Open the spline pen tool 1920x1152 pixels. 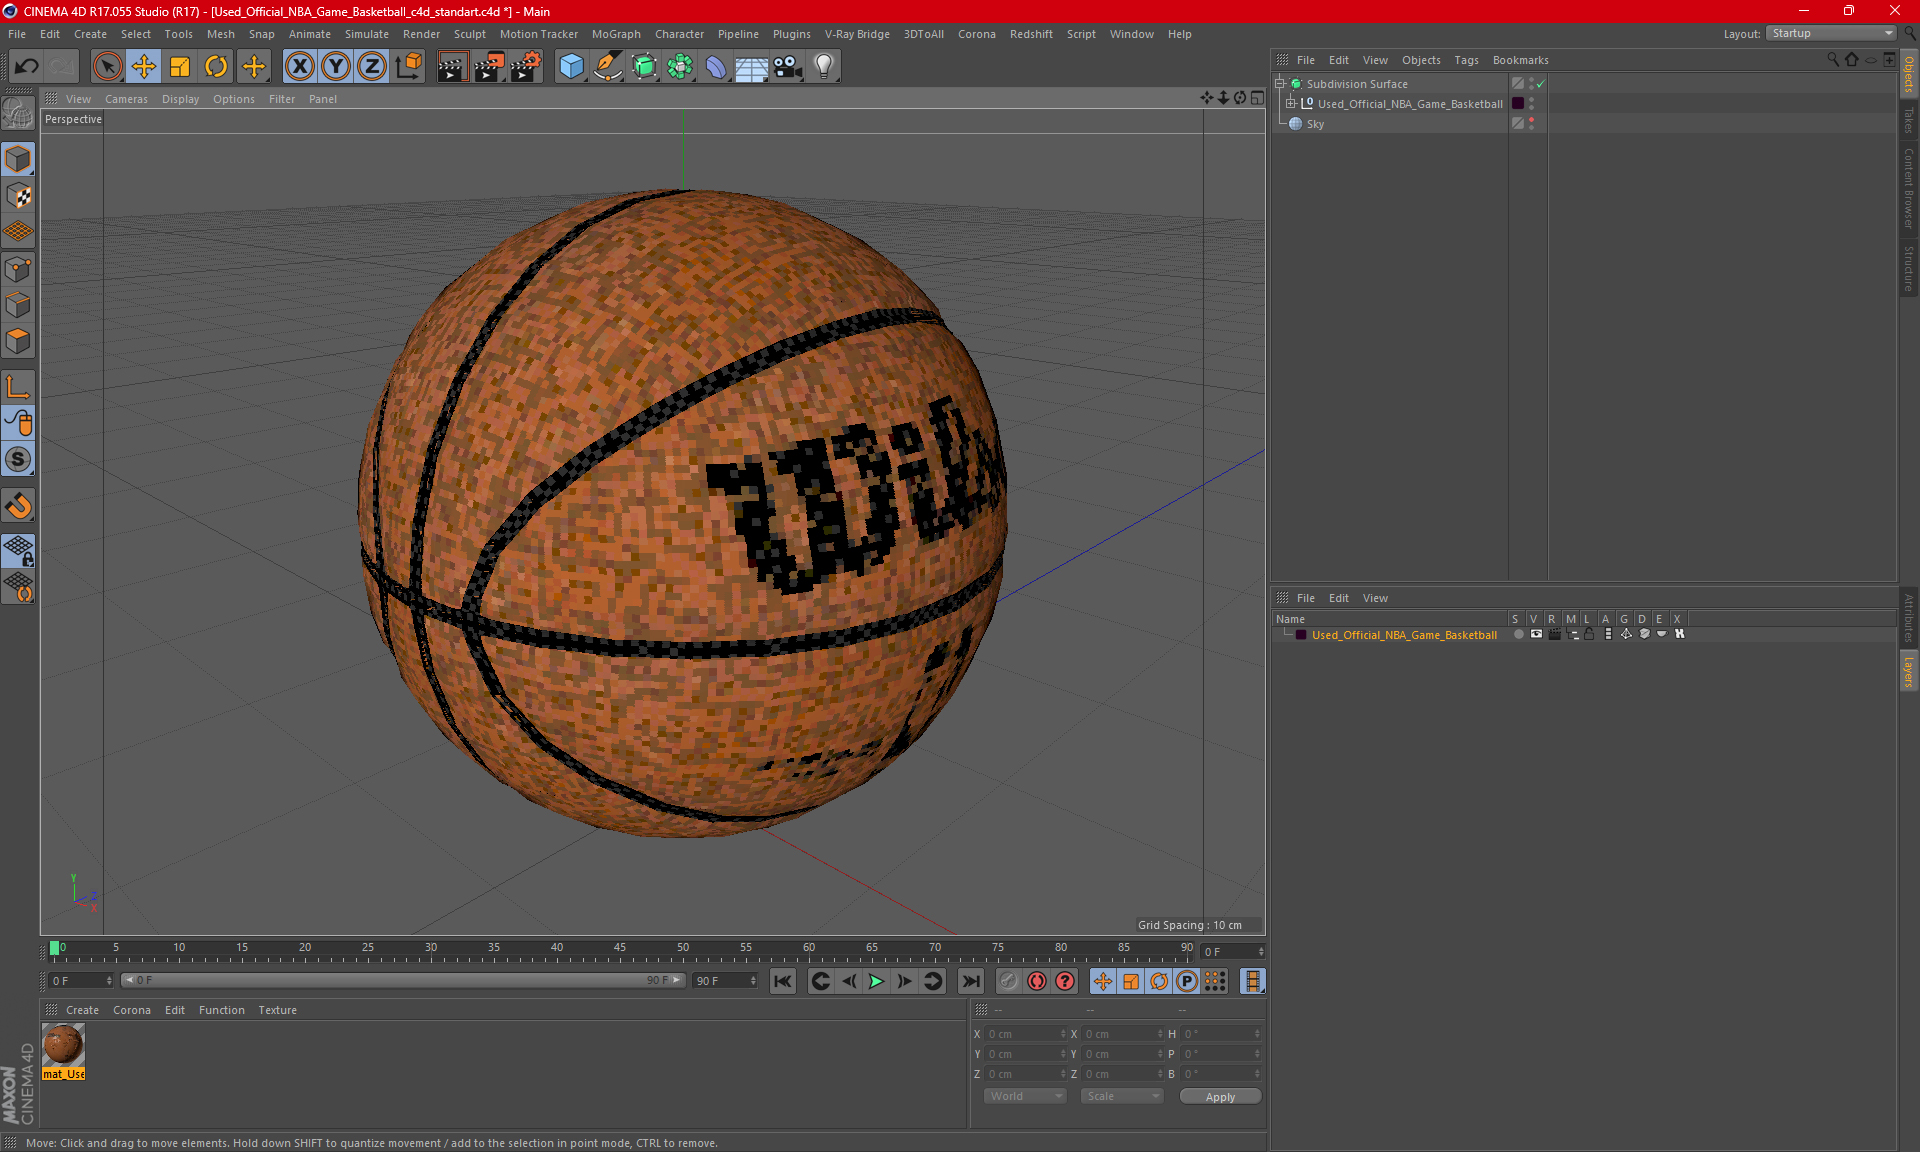607,67
